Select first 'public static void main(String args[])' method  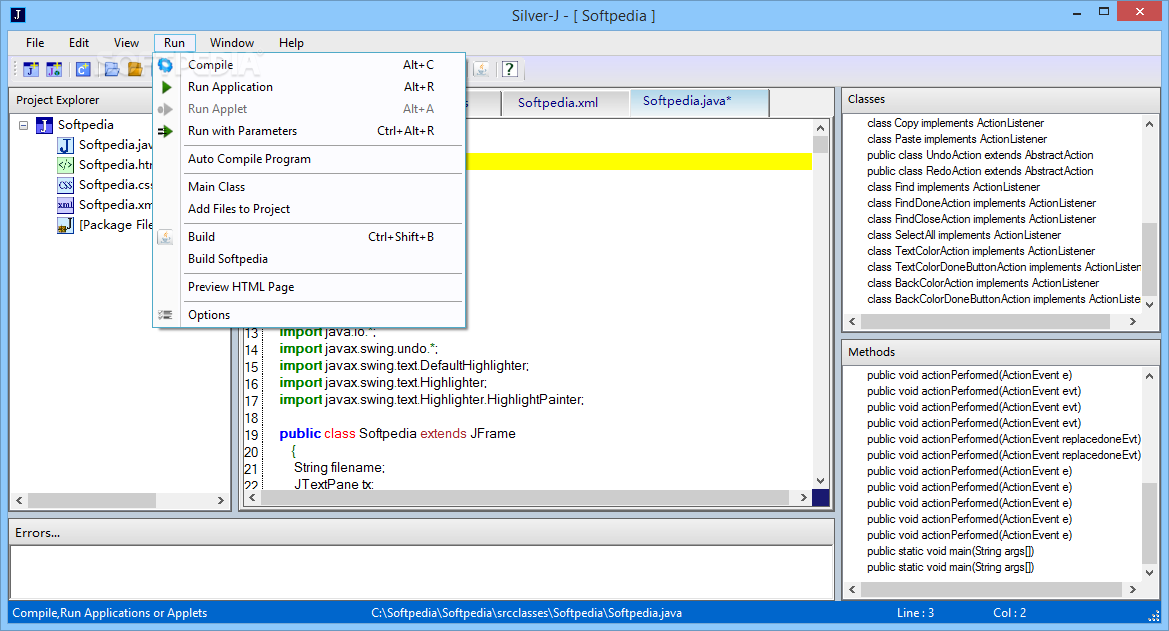pos(950,551)
